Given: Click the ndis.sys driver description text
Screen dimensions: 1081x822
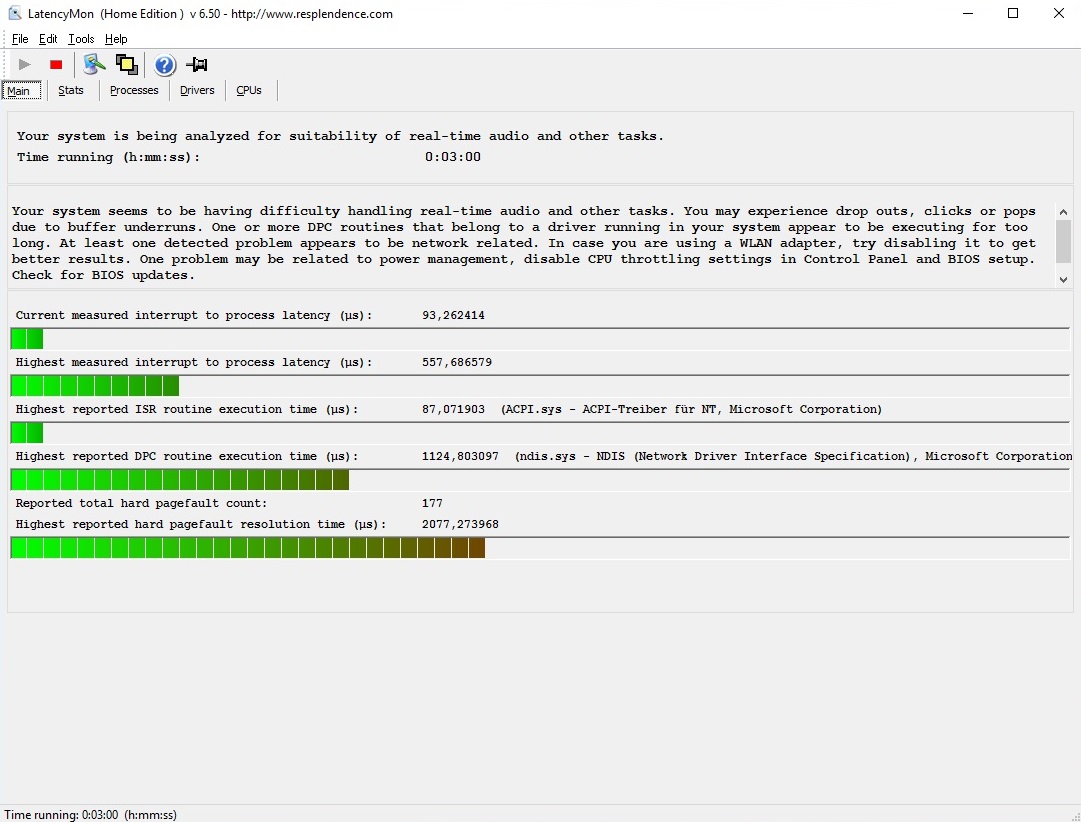Looking at the screenshot, I should pos(793,456).
